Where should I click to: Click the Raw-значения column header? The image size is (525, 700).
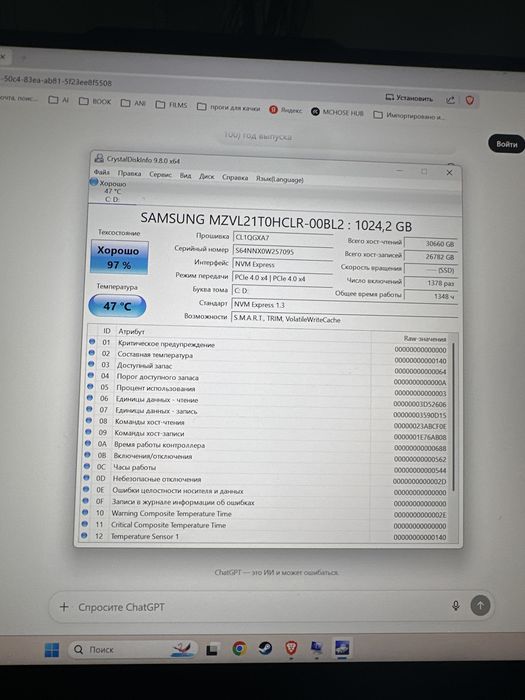(x=424, y=339)
